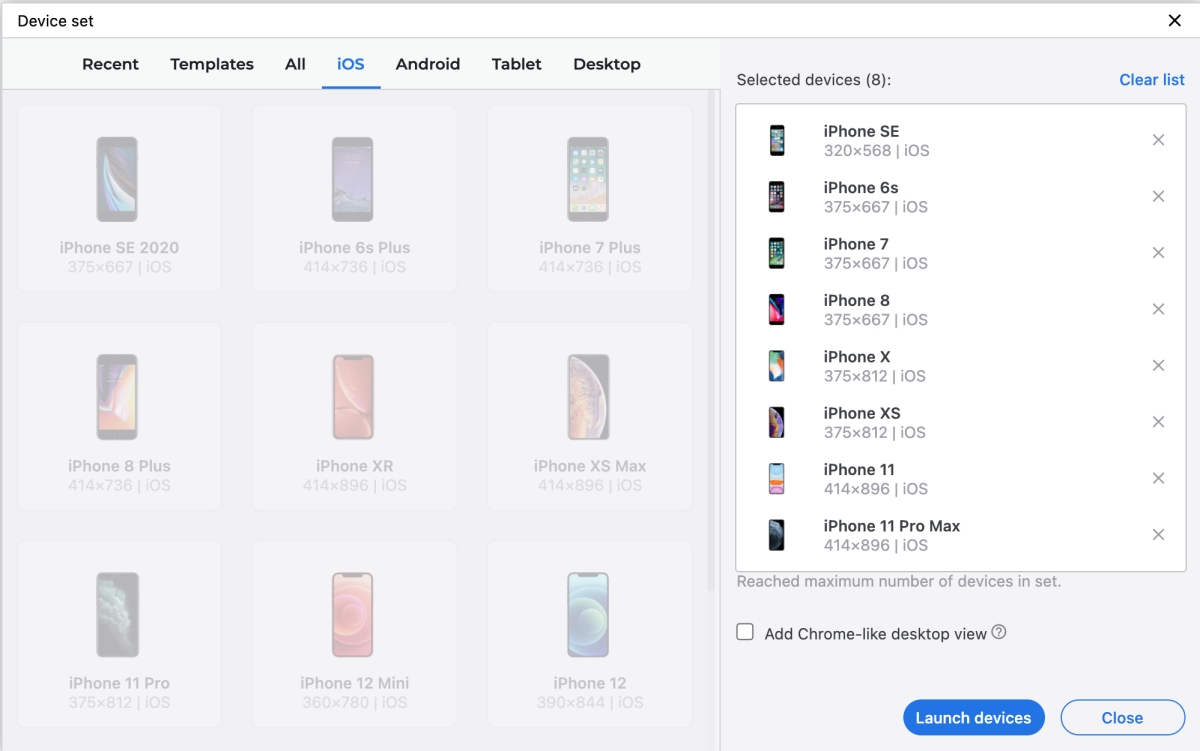Select the iPhone XR device card
Image resolution: width=1200 pixels, height=751 pixels.
coord(354,416)
